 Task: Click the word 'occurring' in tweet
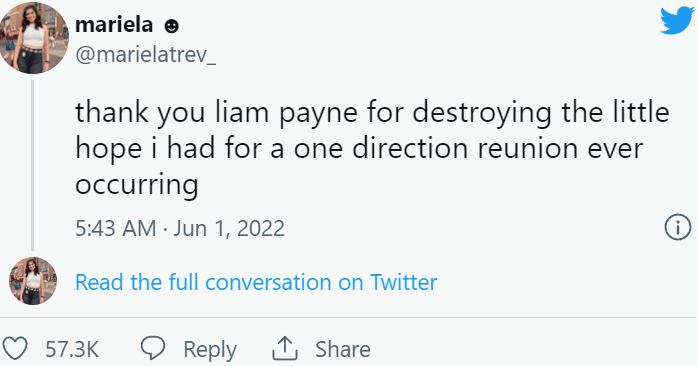tap(137, 185)
